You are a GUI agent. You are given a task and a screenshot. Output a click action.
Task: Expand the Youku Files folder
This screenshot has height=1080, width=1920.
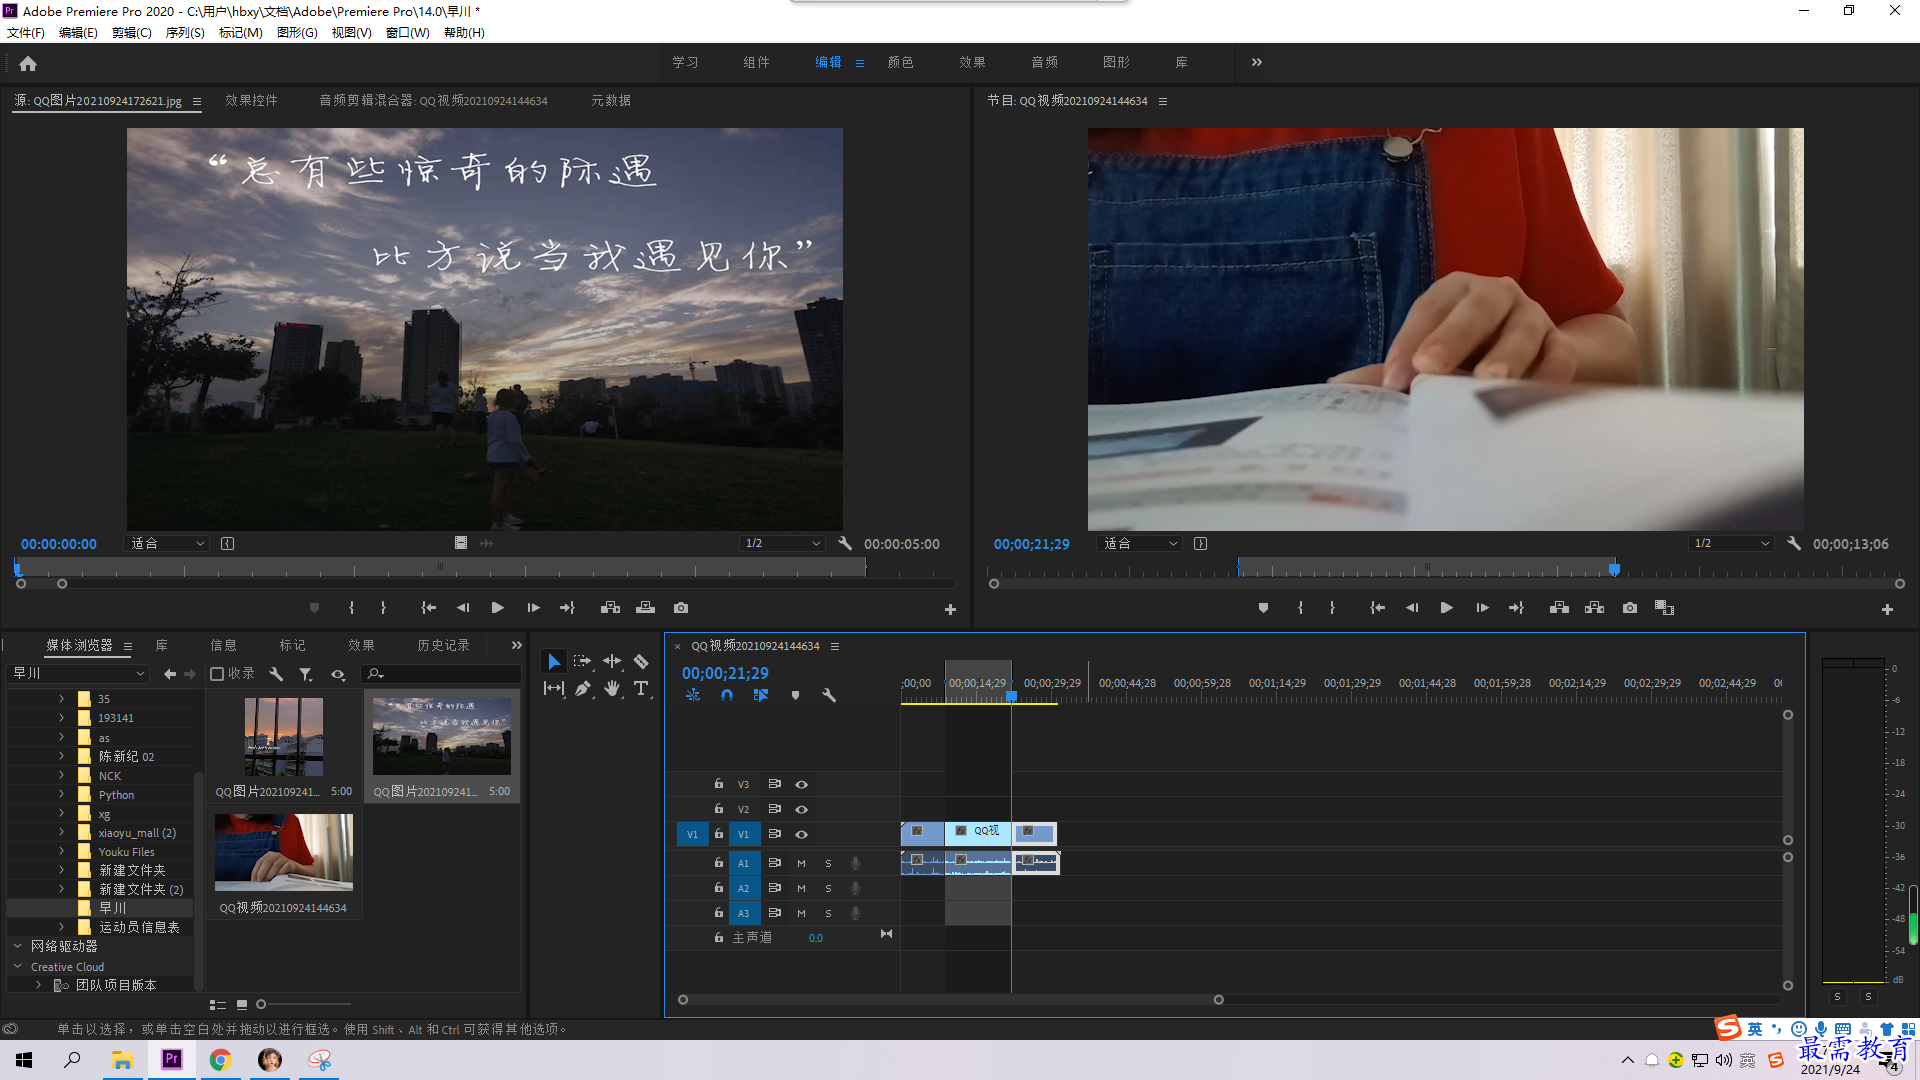61,852
